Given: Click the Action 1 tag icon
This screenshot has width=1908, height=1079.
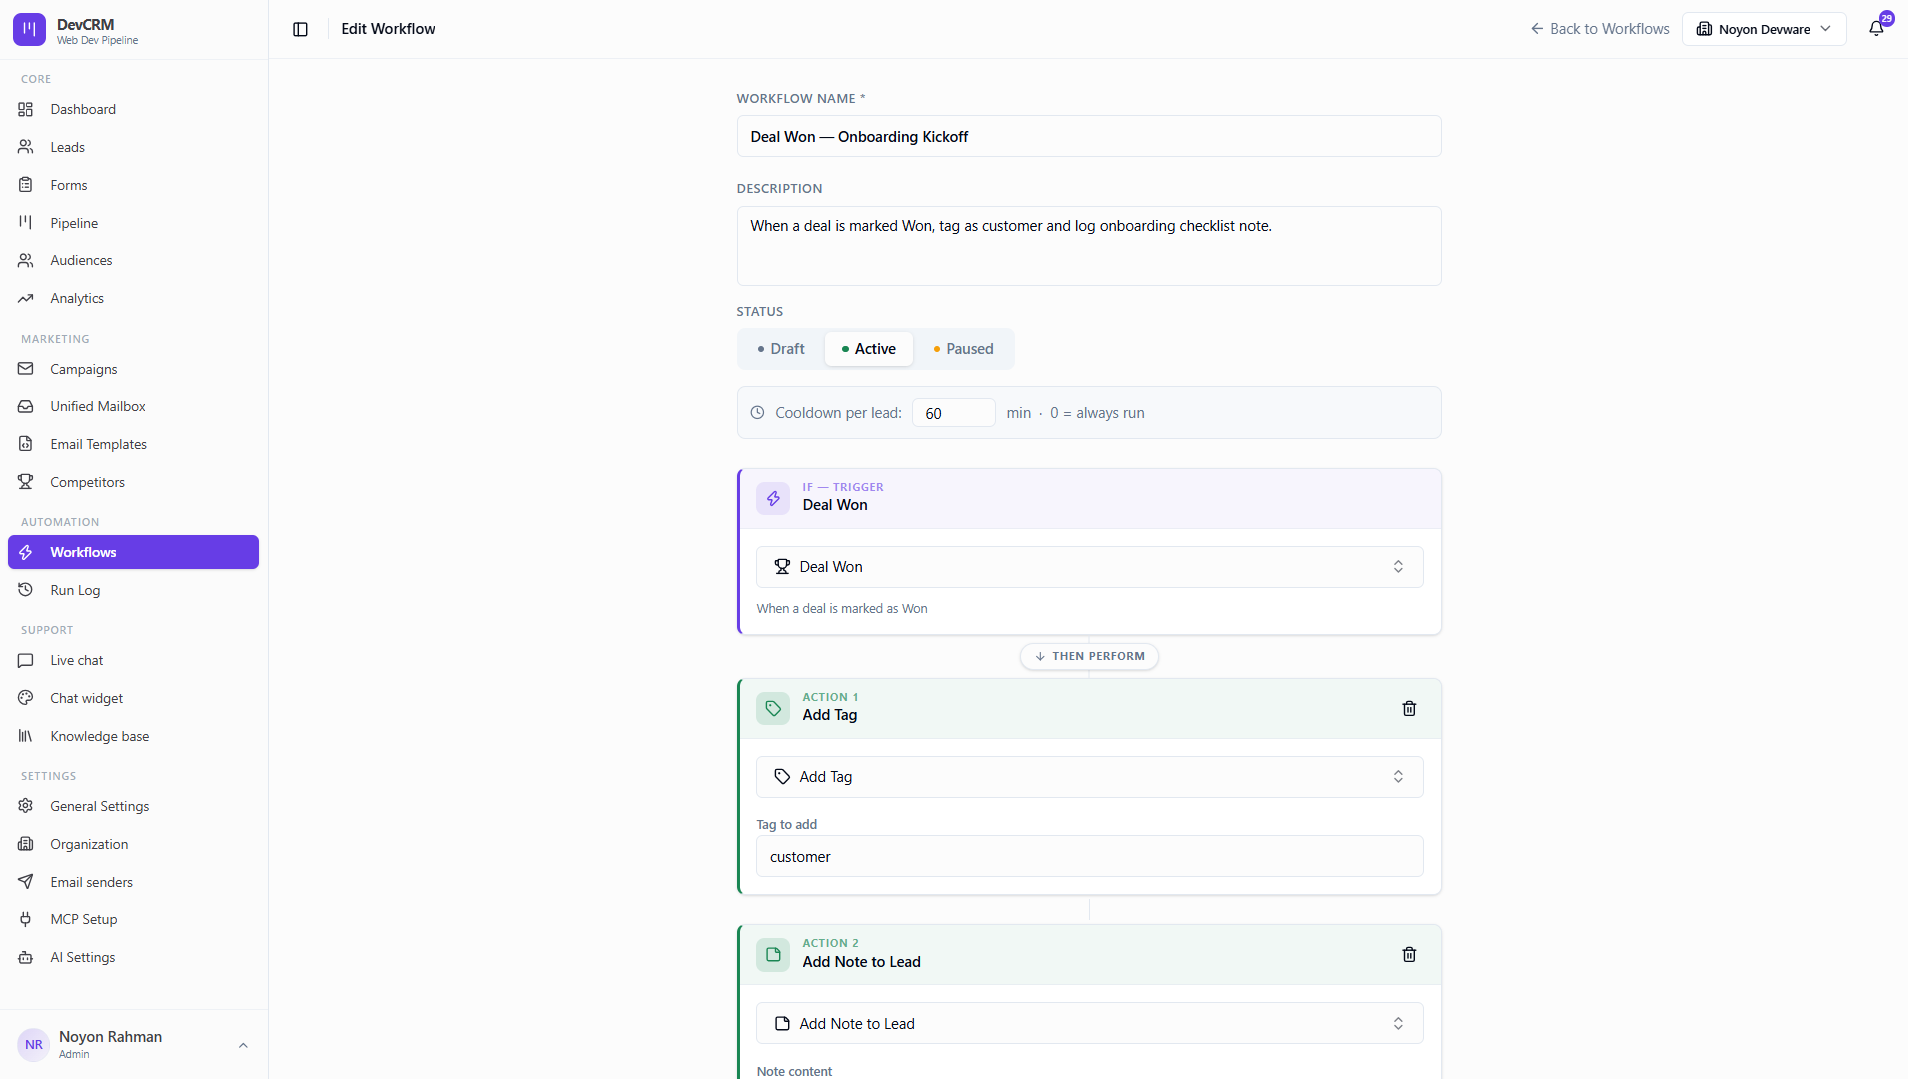Looking at the screenshot, I should [773, 708].
